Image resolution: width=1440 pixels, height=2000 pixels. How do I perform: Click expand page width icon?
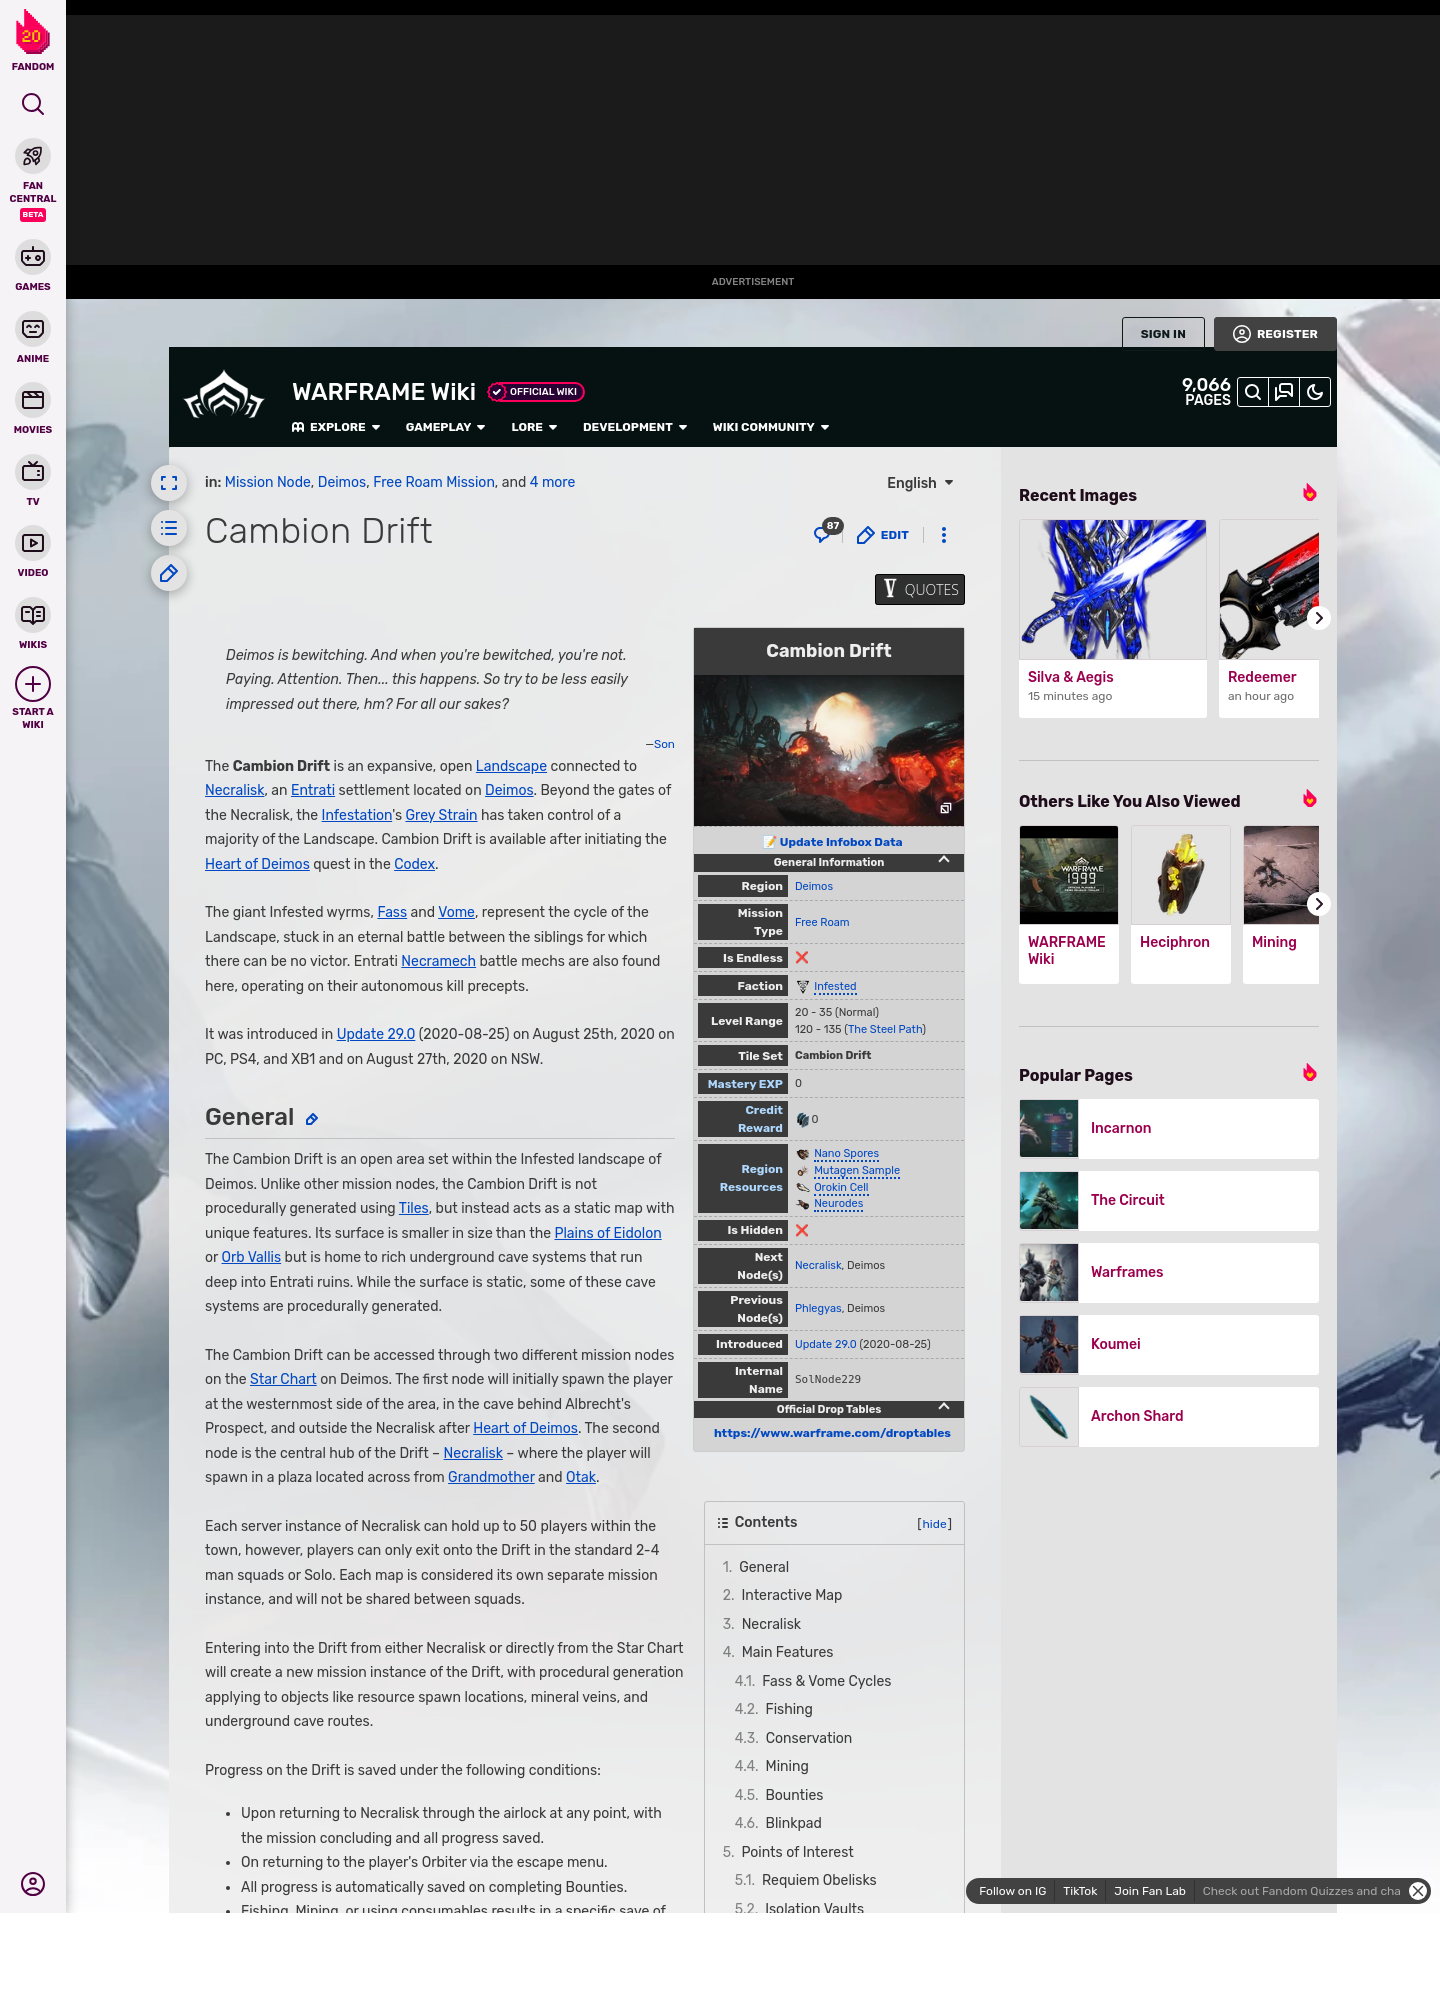[x=169, y=483]
